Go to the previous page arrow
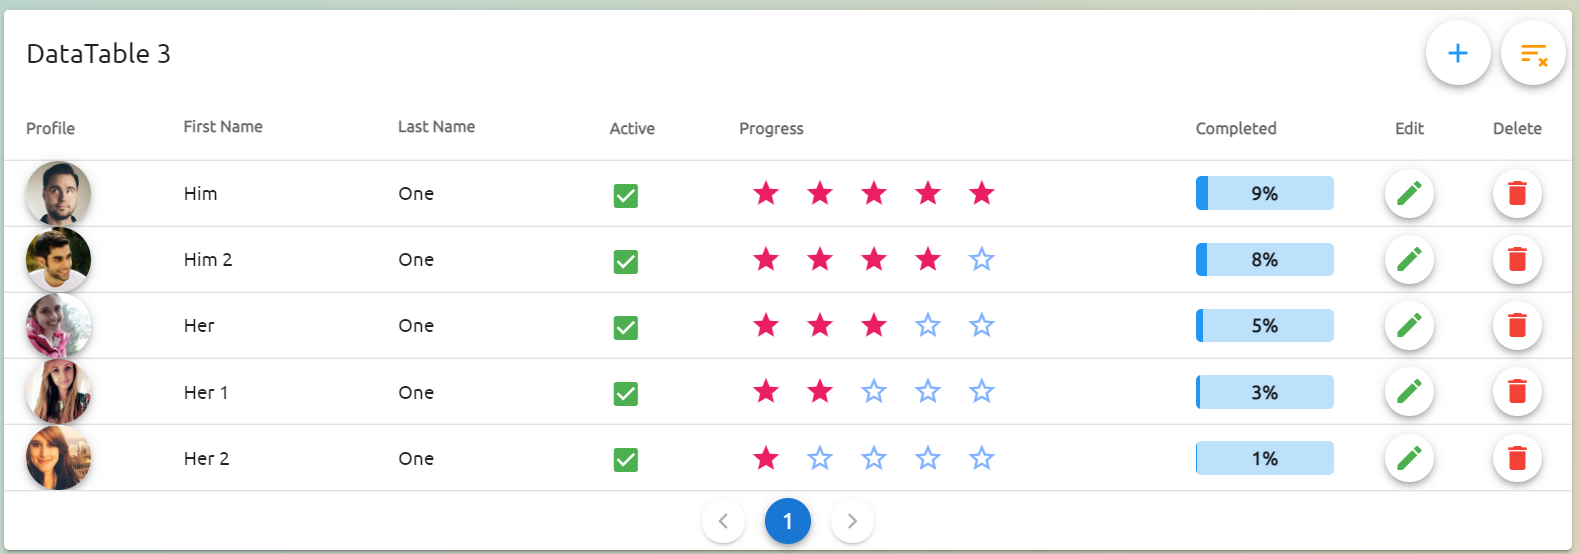This screenshot has height=554, width=1580. tap(723, 521)
